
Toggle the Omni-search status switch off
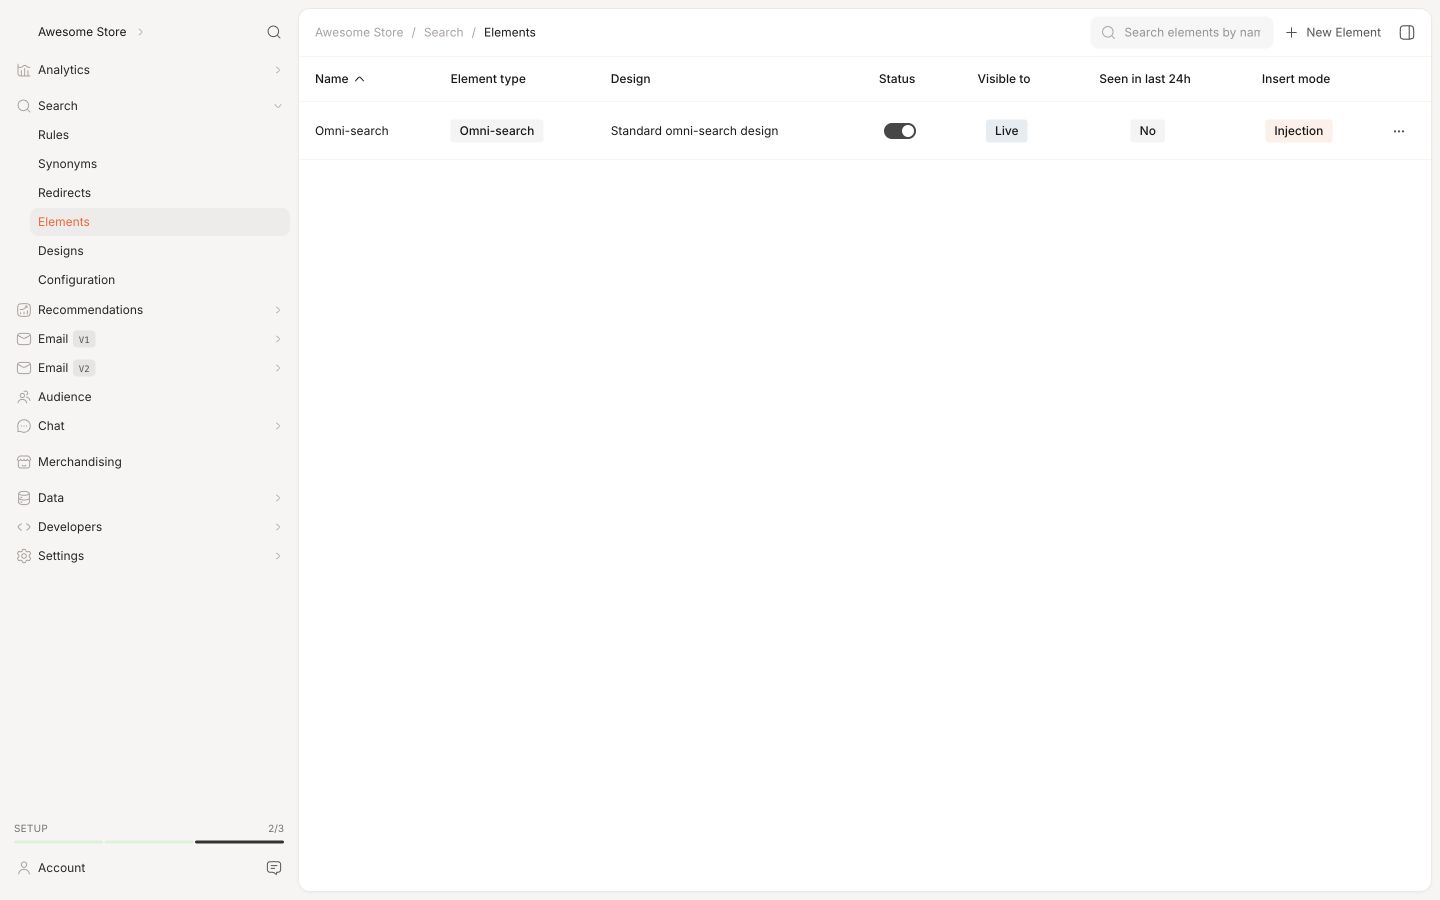[x=900, y=131]
